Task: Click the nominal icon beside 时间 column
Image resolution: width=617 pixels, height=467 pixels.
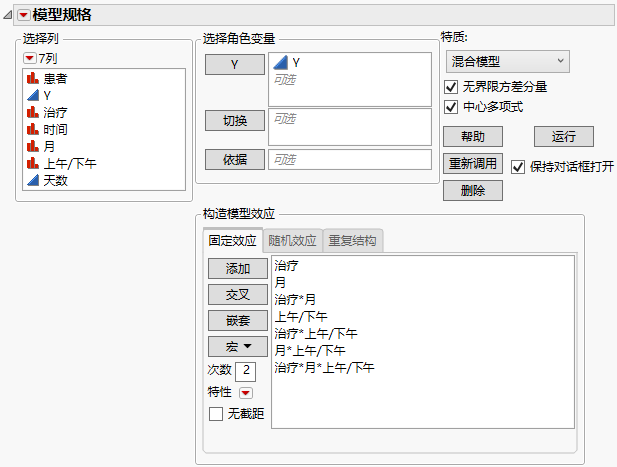Action: [x=33, y=129]
